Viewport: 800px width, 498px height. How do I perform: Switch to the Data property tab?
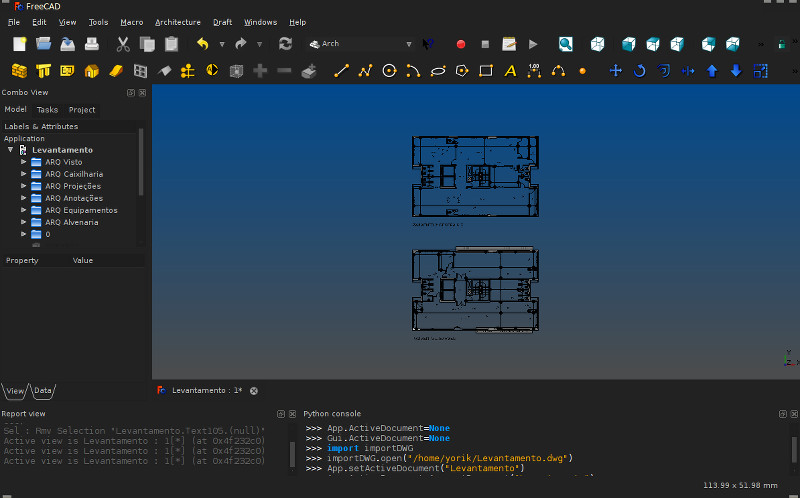tap(43, 390)
